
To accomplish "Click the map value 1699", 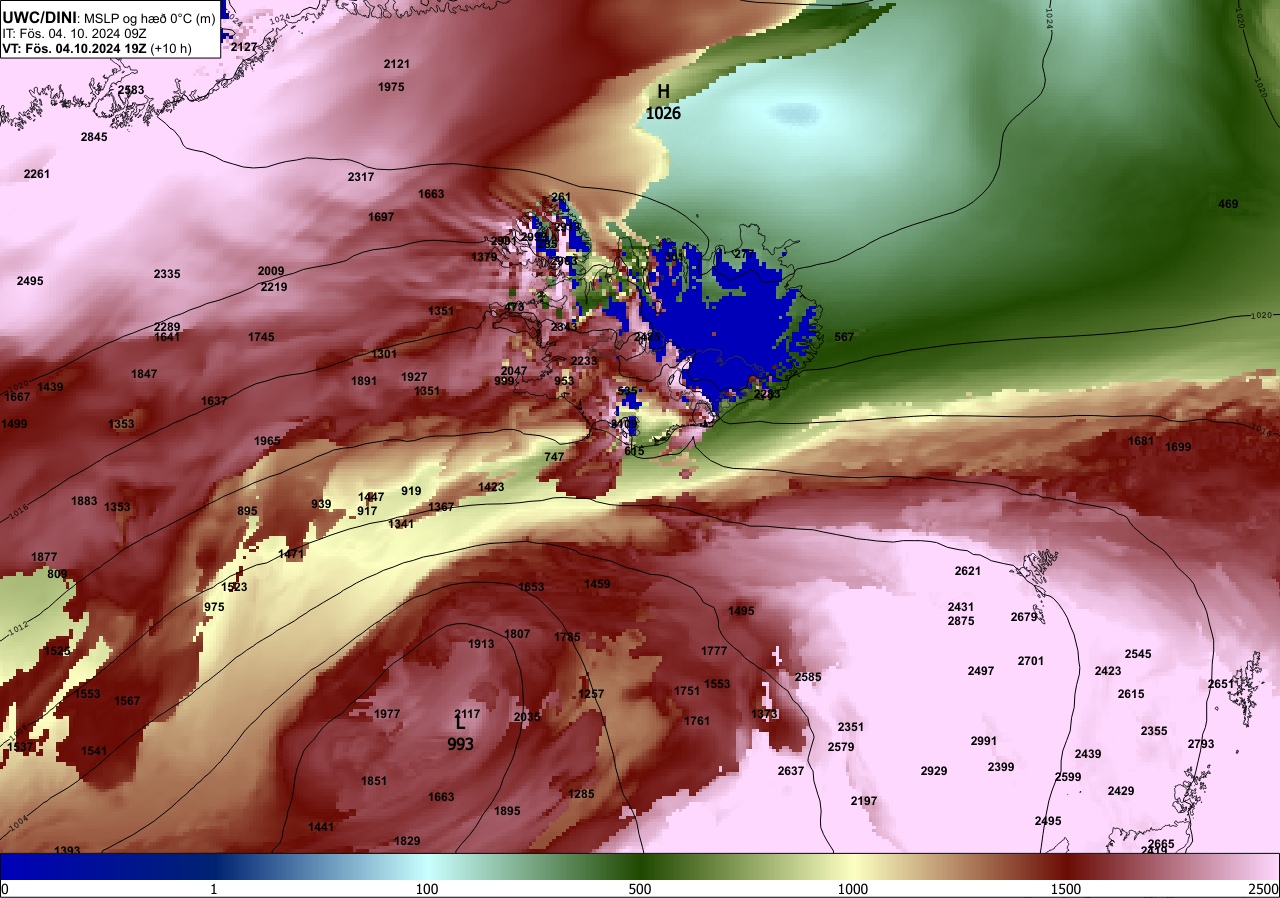I will (1178, 447).
